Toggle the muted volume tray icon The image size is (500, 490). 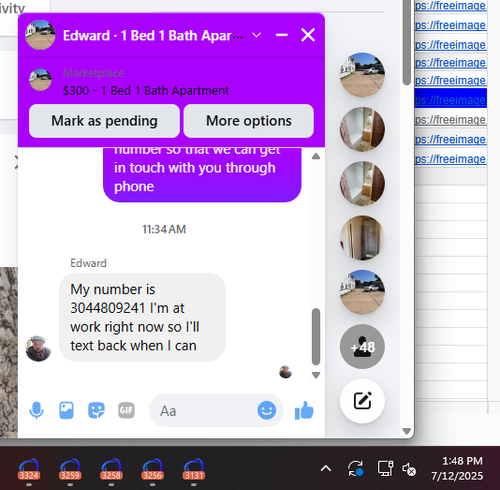click(x=409, y=469)
